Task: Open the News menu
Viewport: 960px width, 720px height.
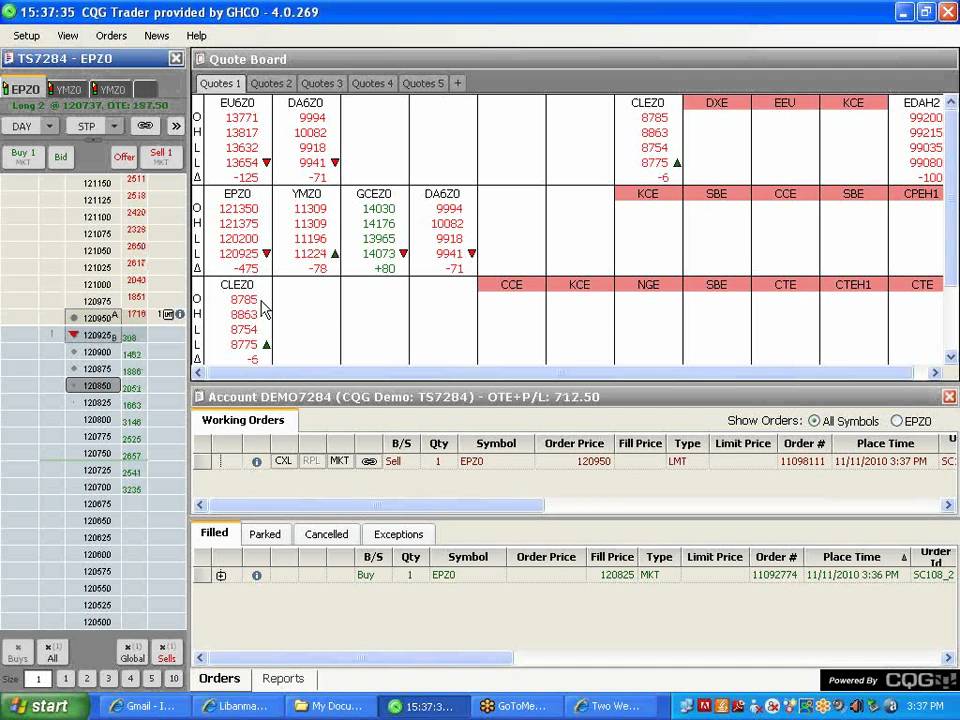Action: click(156, 36)
